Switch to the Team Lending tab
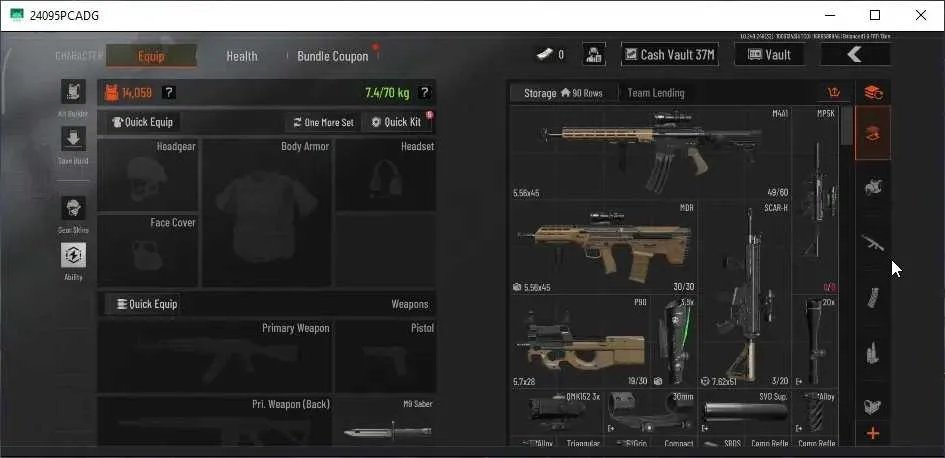 [x=656, y=93]
